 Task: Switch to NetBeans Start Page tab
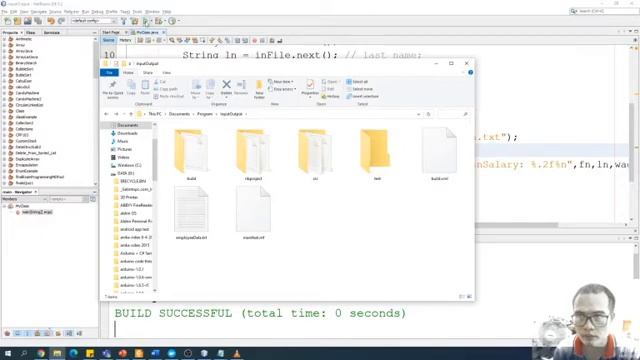point(111,32)
